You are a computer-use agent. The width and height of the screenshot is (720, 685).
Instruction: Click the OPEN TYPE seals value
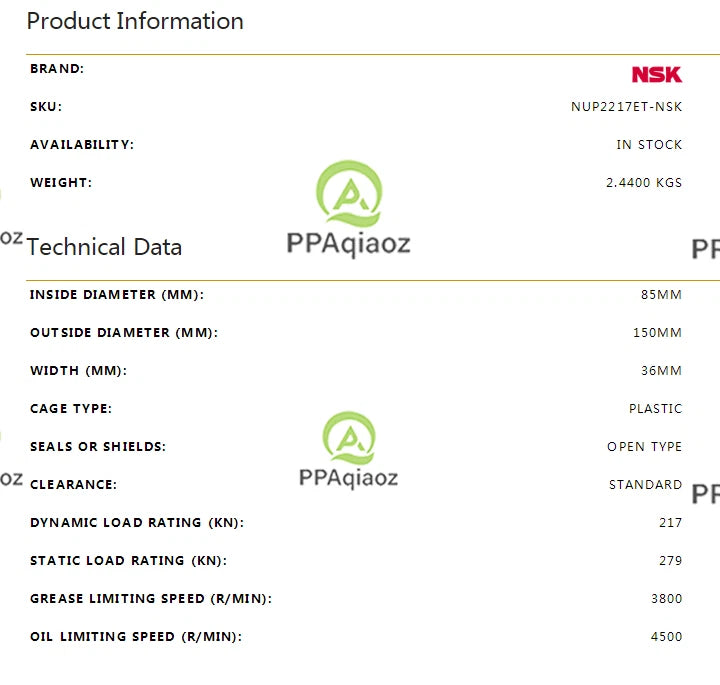pos(644,447)
